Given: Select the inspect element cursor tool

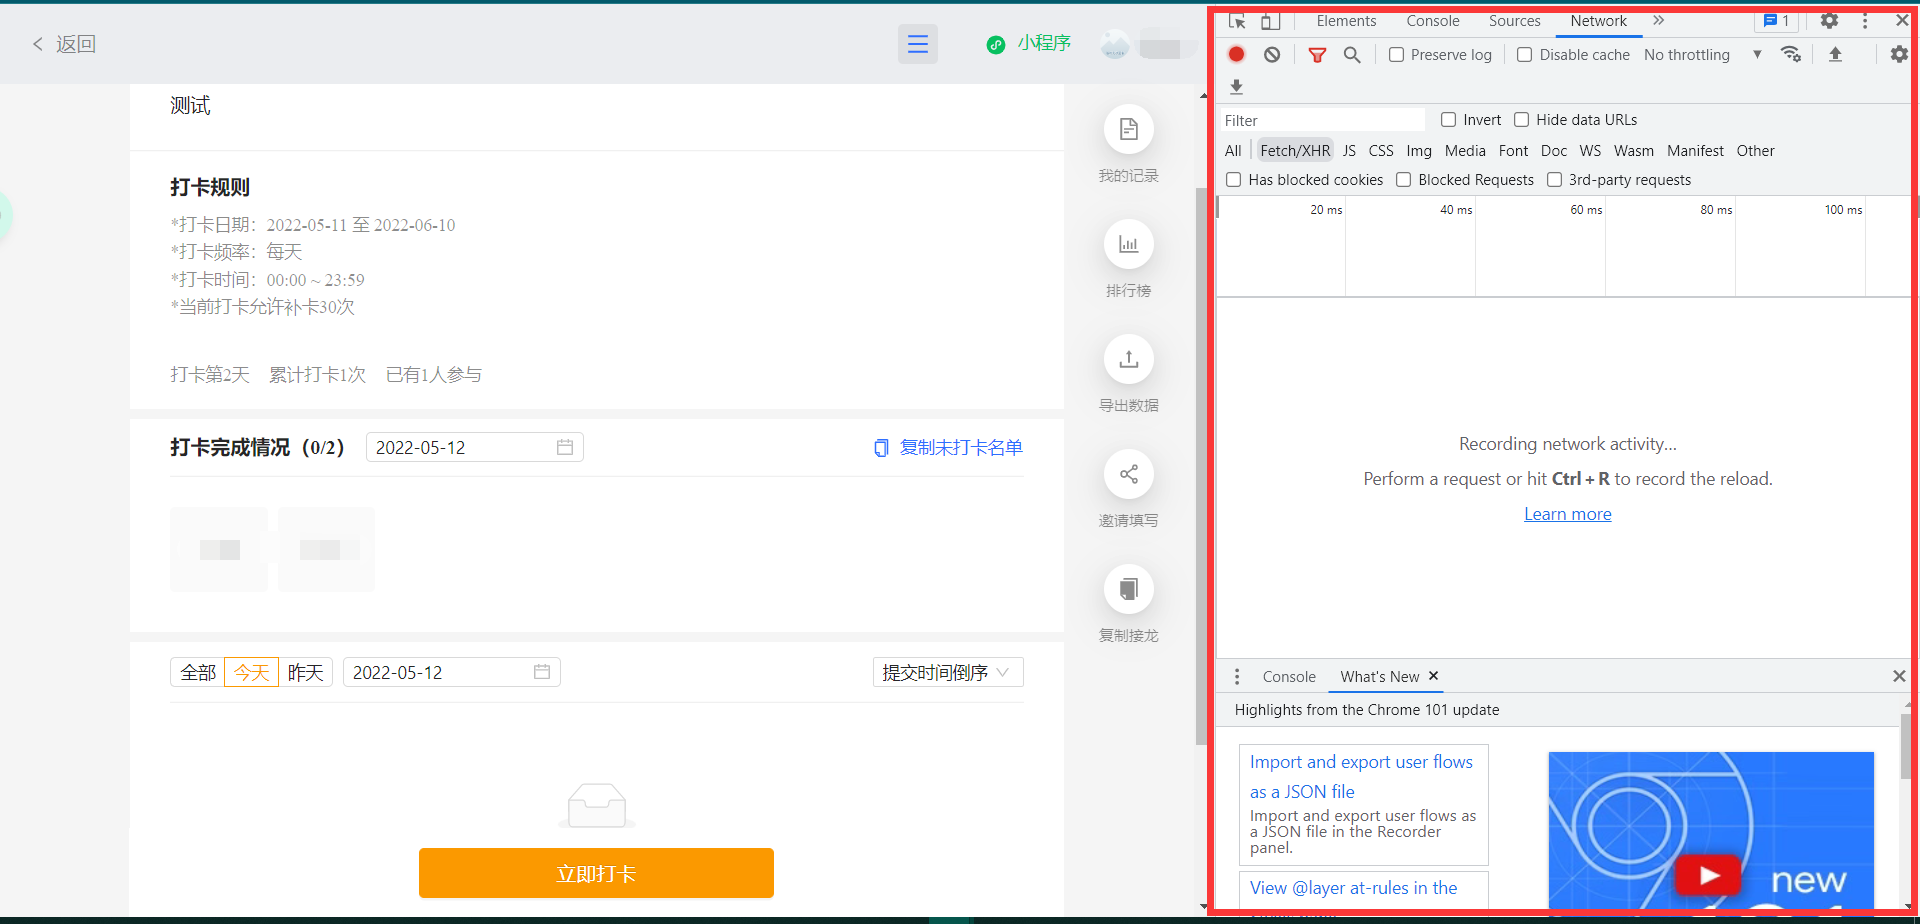Looking at the screenshot, I should pyautogui.click(x=1236, y=20).
